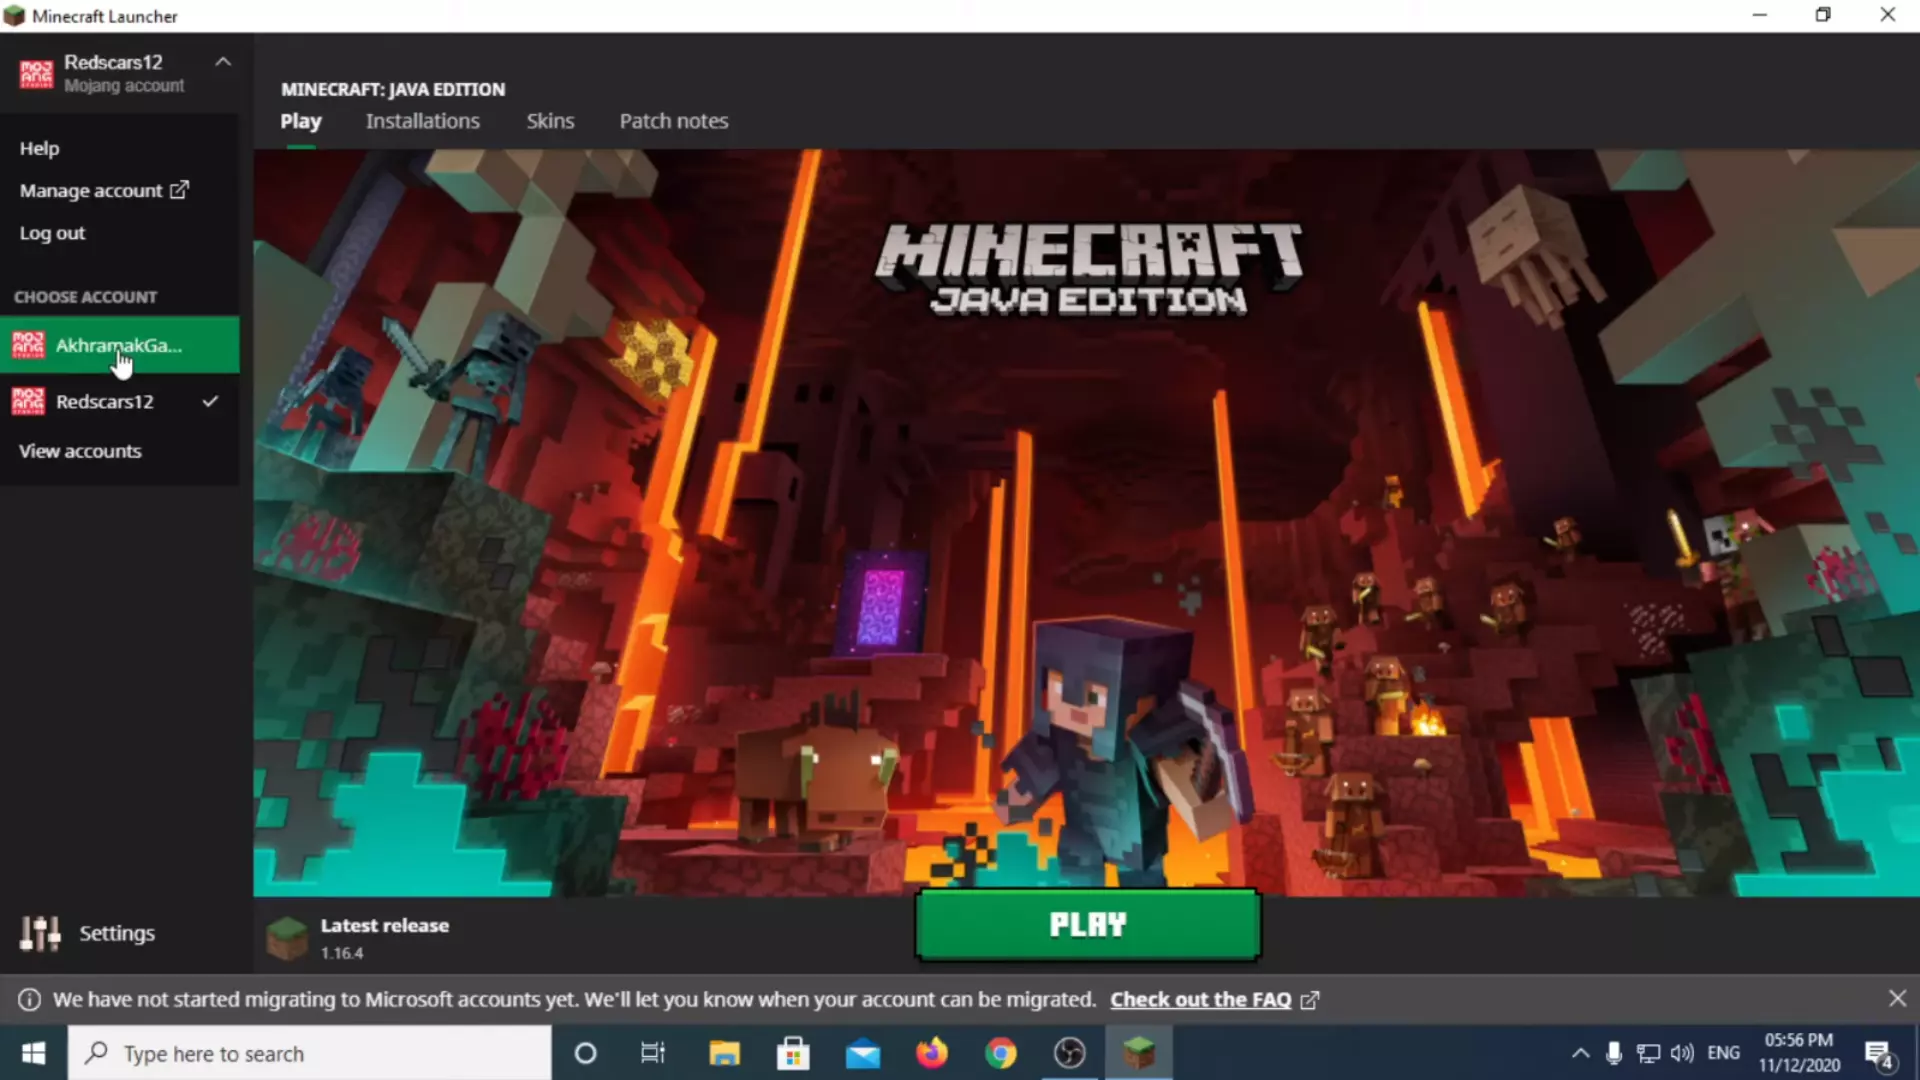Open View accounts
The image size is (1920, 1080).
[80, 451]
